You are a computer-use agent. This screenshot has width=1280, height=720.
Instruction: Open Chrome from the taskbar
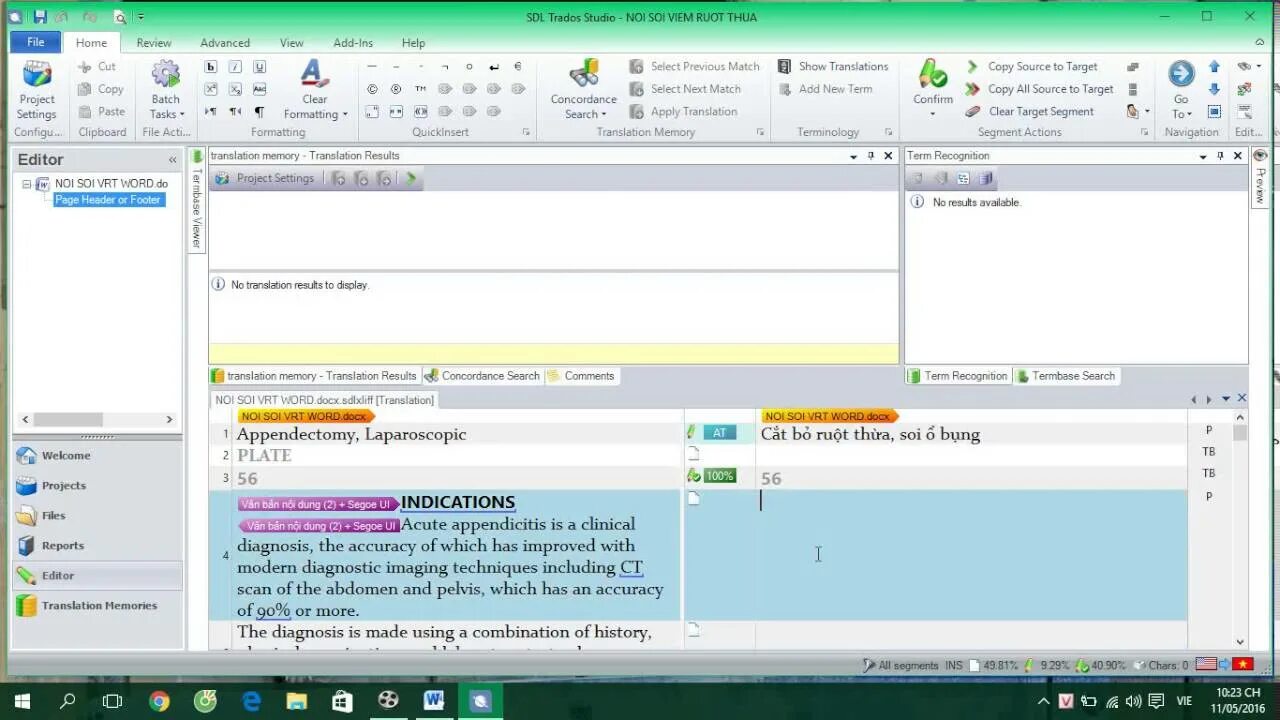159,701
